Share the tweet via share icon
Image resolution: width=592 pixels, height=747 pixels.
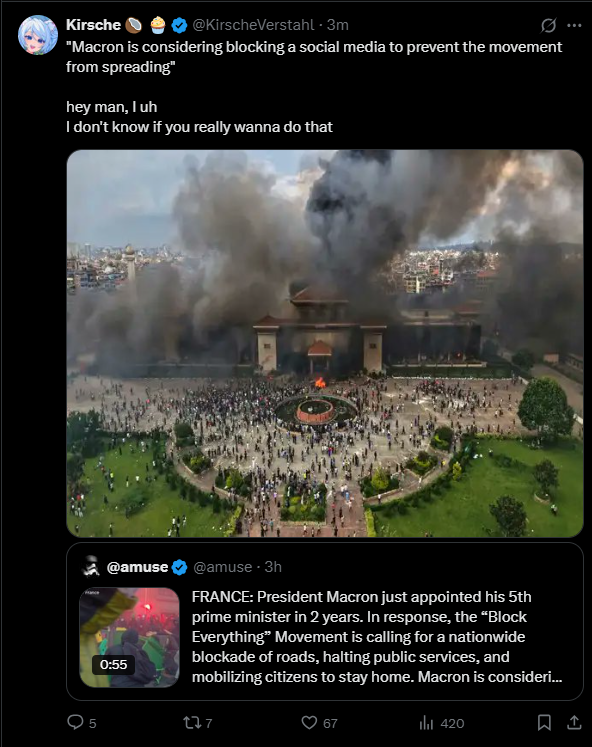tap(574, 722)
